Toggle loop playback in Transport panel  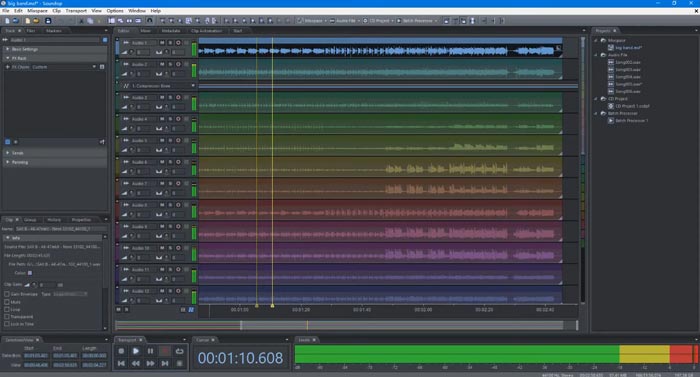point(179,351)
